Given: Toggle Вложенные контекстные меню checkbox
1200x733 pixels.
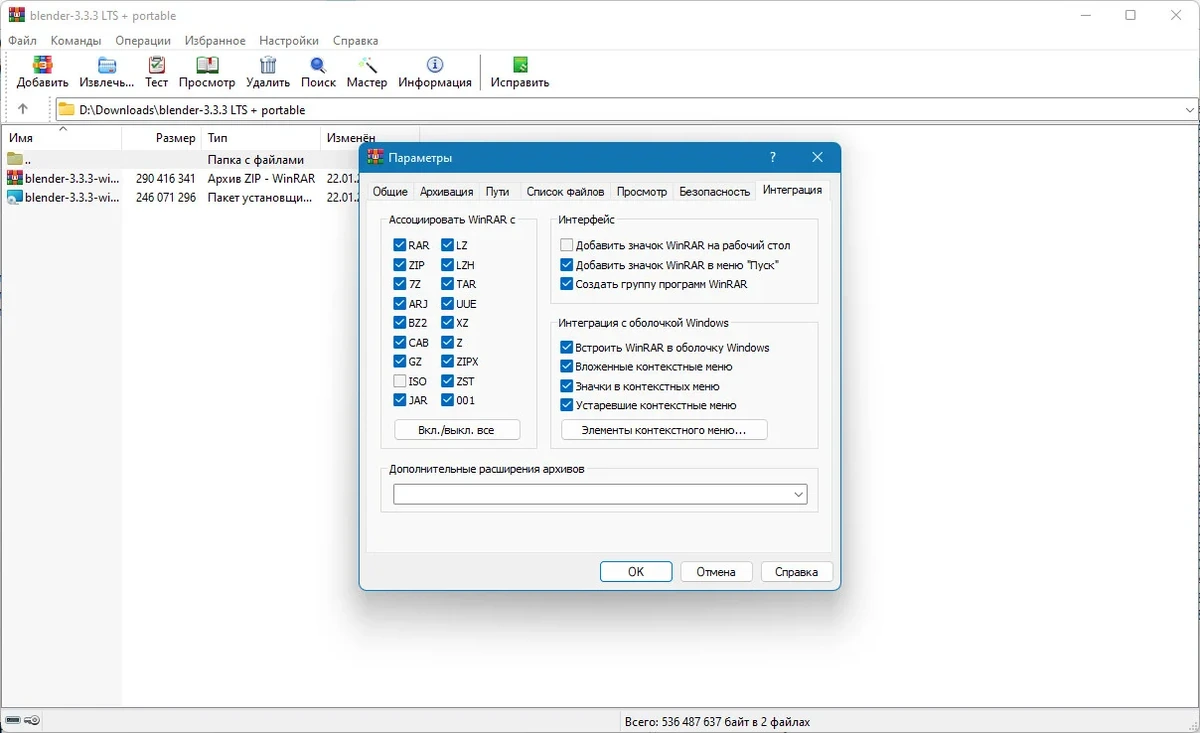Looking at the screenshot, I should point(567,367).
